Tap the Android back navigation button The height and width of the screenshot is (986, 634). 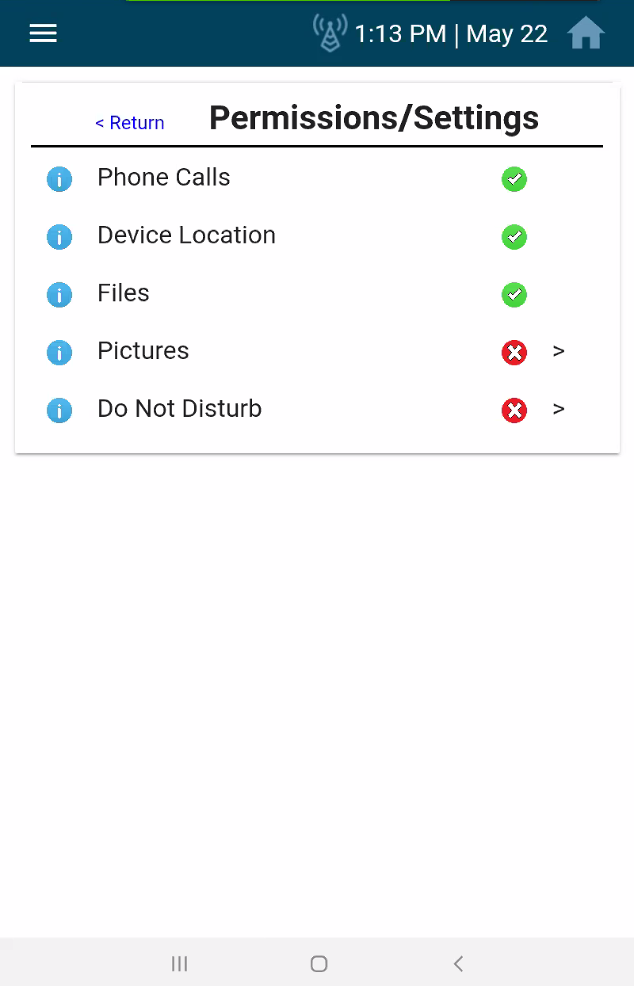coord(459,963)
